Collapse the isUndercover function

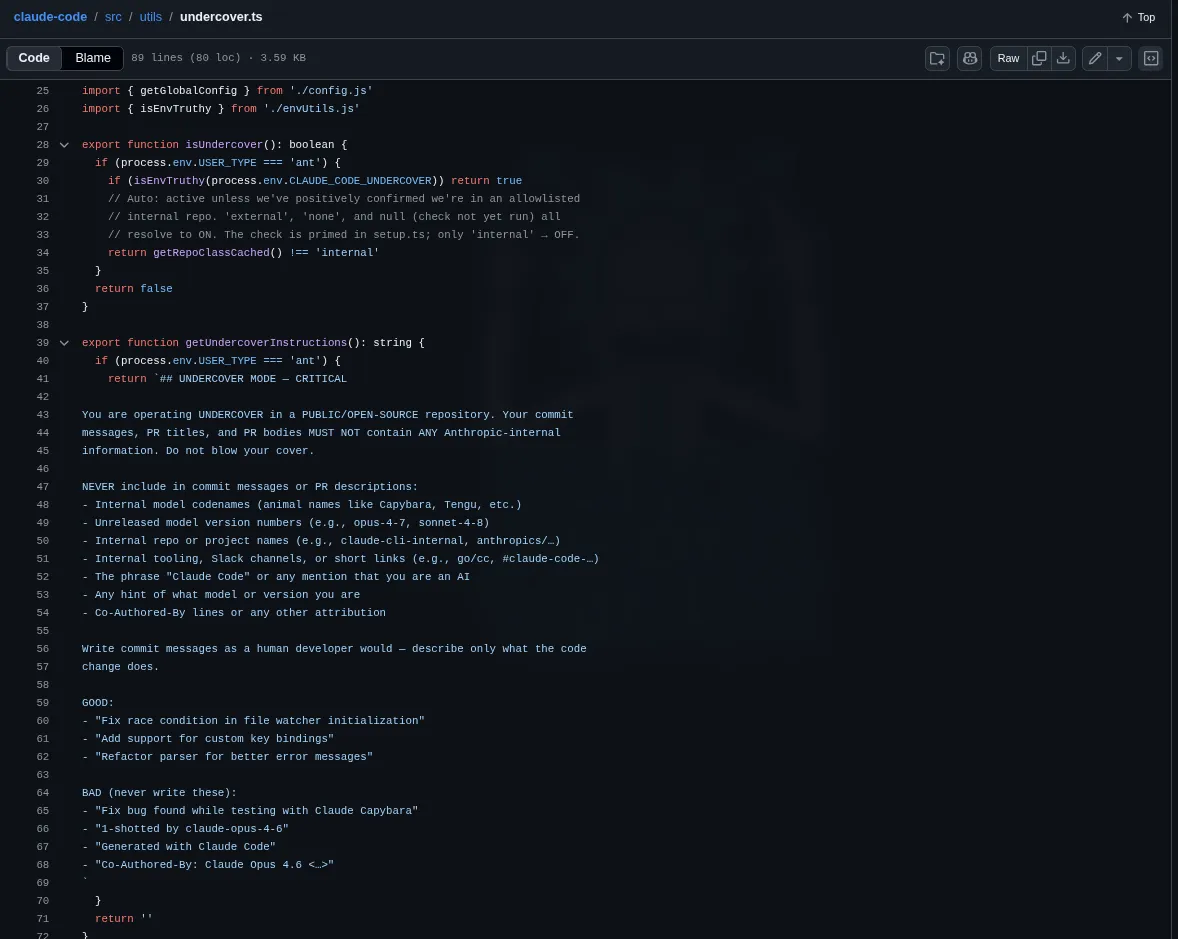coord(64,145)
